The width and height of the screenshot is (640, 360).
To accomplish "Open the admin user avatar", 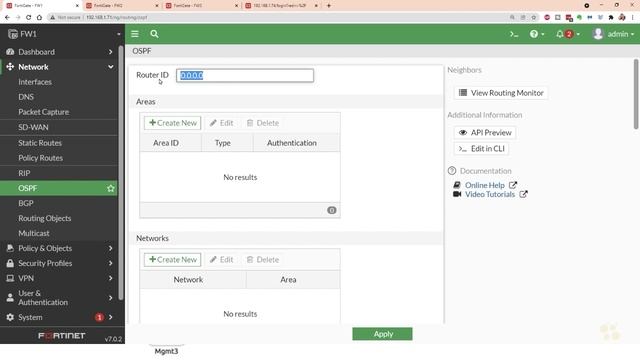I will [598, 34].
